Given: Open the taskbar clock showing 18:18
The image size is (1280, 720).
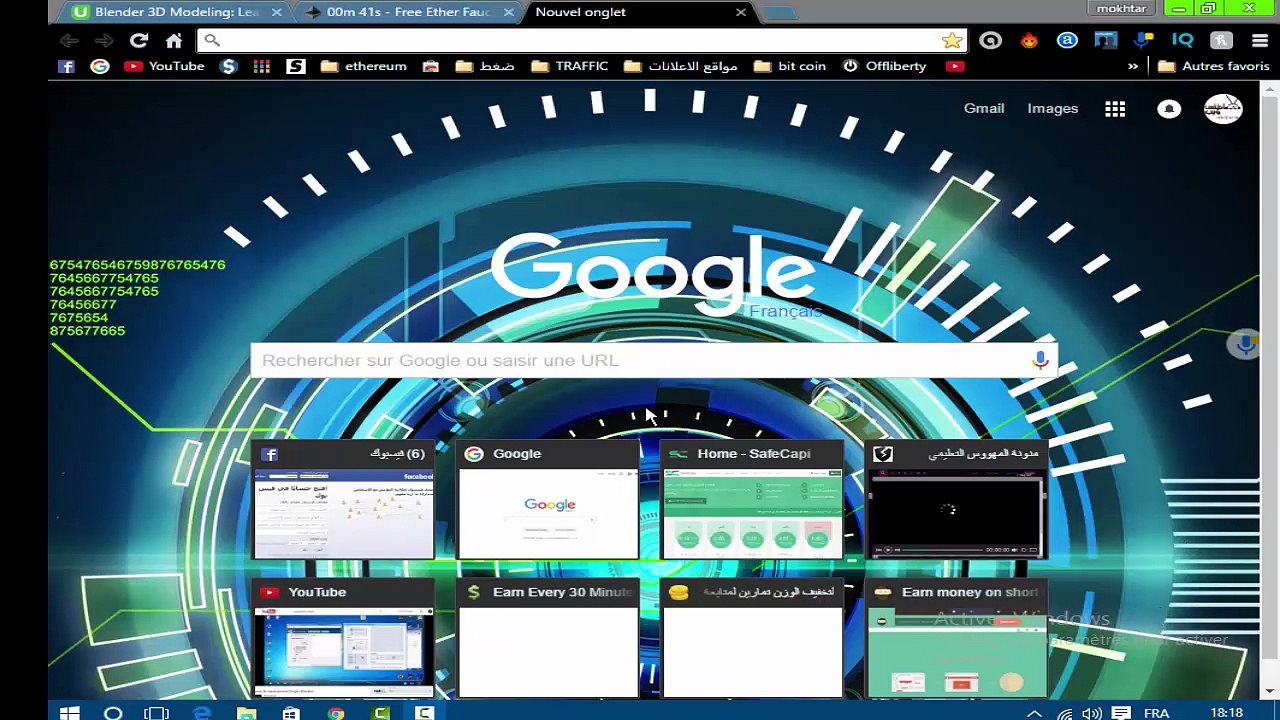Looking at the screenshot, I should coord(1227,713).
